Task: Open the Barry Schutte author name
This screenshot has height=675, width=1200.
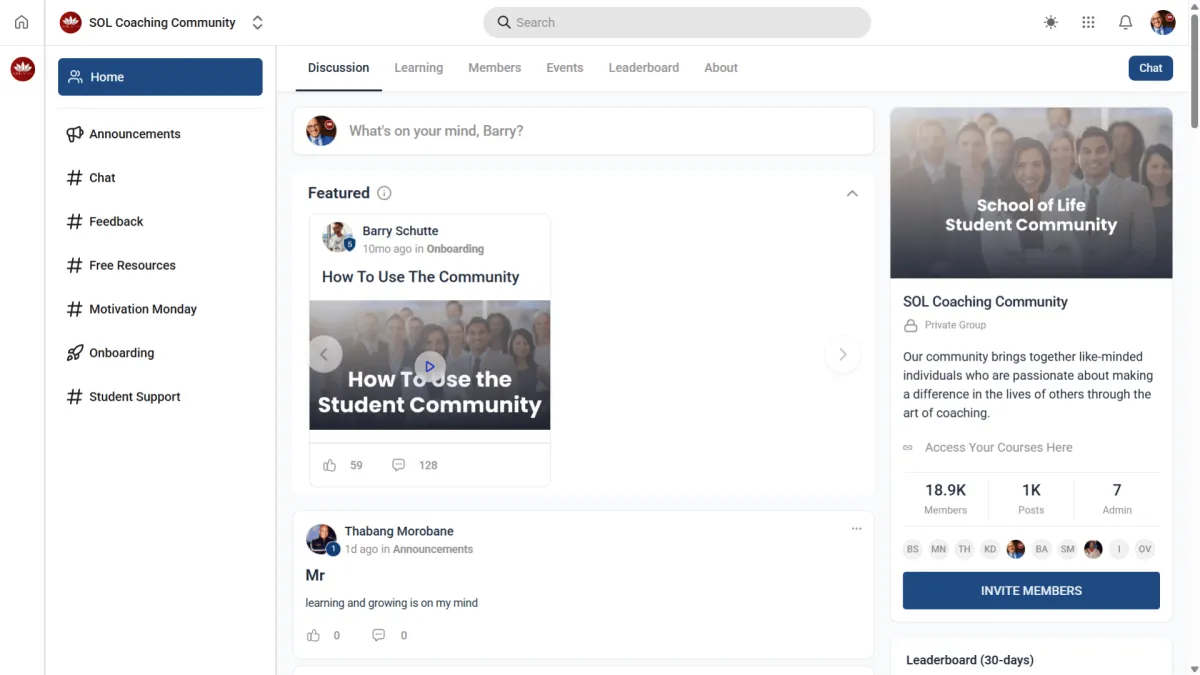Action: tap(400, 231)
